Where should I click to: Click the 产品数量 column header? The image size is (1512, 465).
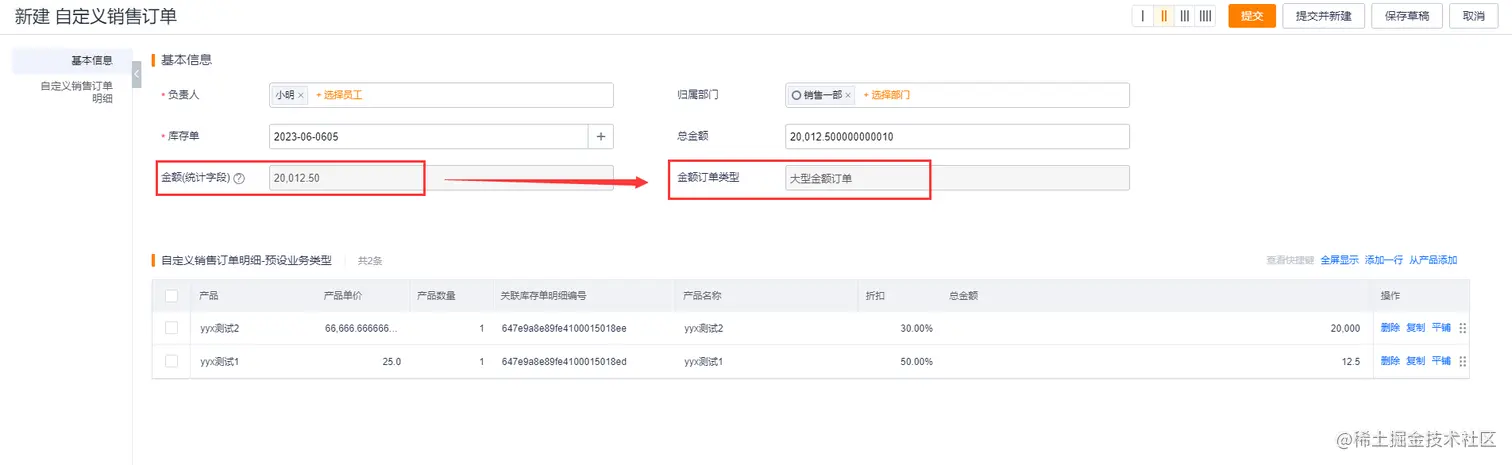click(436, 296)
